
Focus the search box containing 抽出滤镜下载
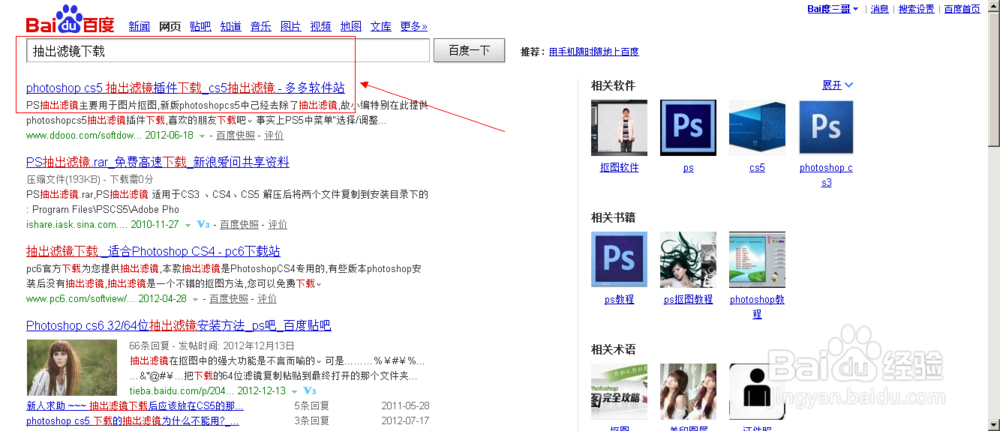tap(228, 51)
